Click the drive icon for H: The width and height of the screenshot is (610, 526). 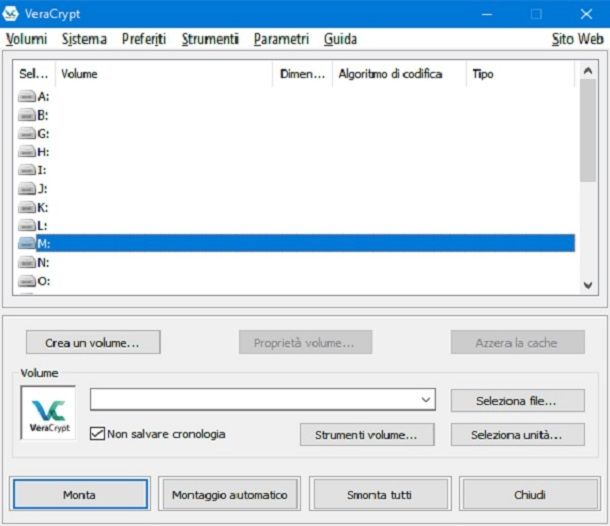pyautogui.click(x=27, y=151)
